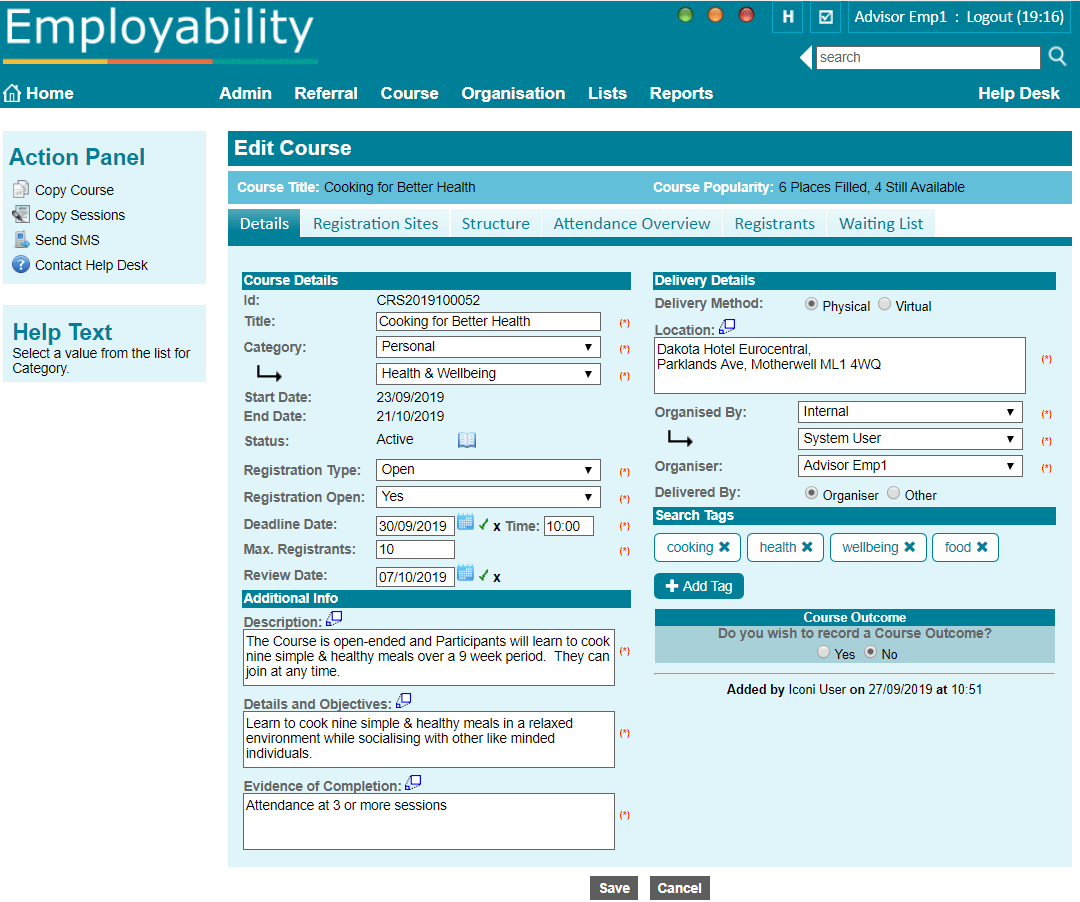Switch to the Registrants tab

[x=774, y=223]
